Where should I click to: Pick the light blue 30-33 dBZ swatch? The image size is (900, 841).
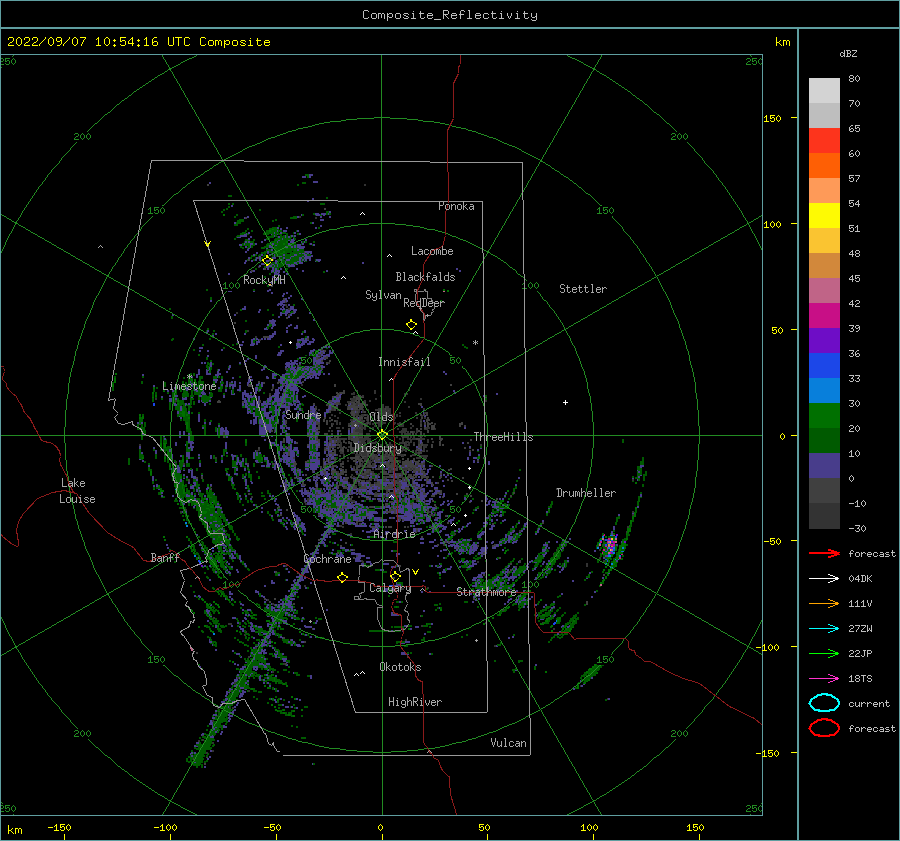pyautogui.click(x=824, y=390)
